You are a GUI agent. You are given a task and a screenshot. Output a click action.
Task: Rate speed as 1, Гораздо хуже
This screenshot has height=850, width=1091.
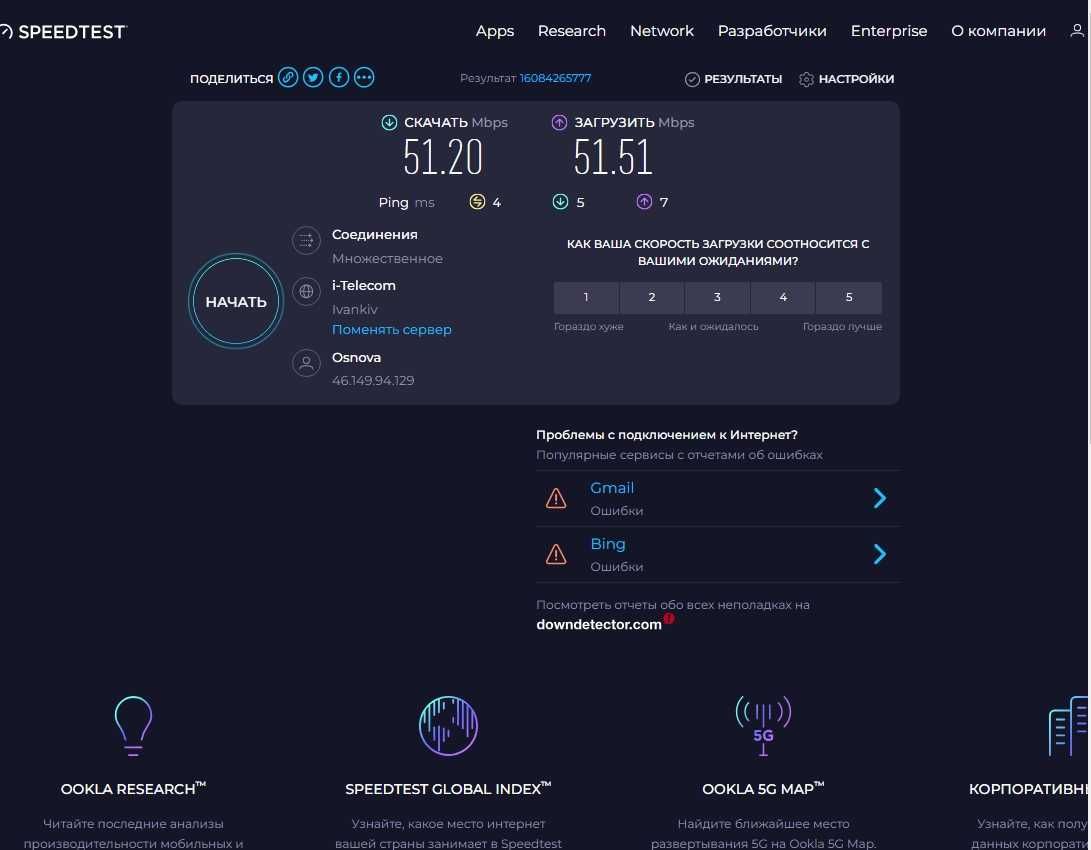586,297
